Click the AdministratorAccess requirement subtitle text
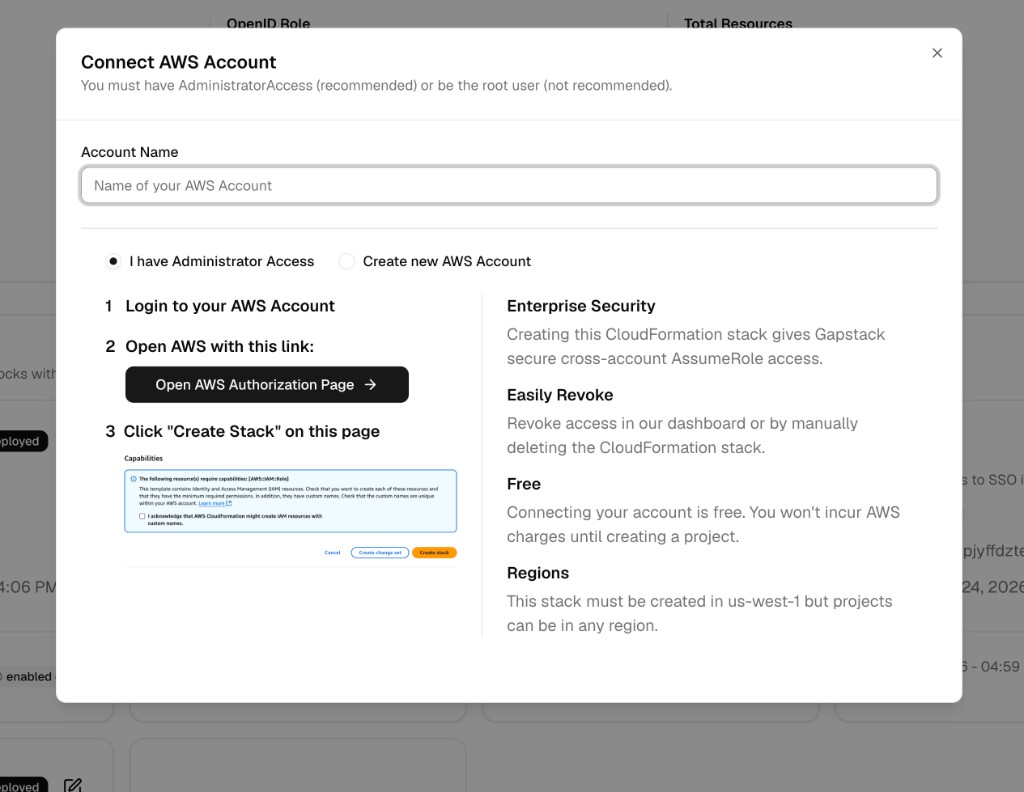This screenshot has width=1024, height=792. (x=376, y=86)
